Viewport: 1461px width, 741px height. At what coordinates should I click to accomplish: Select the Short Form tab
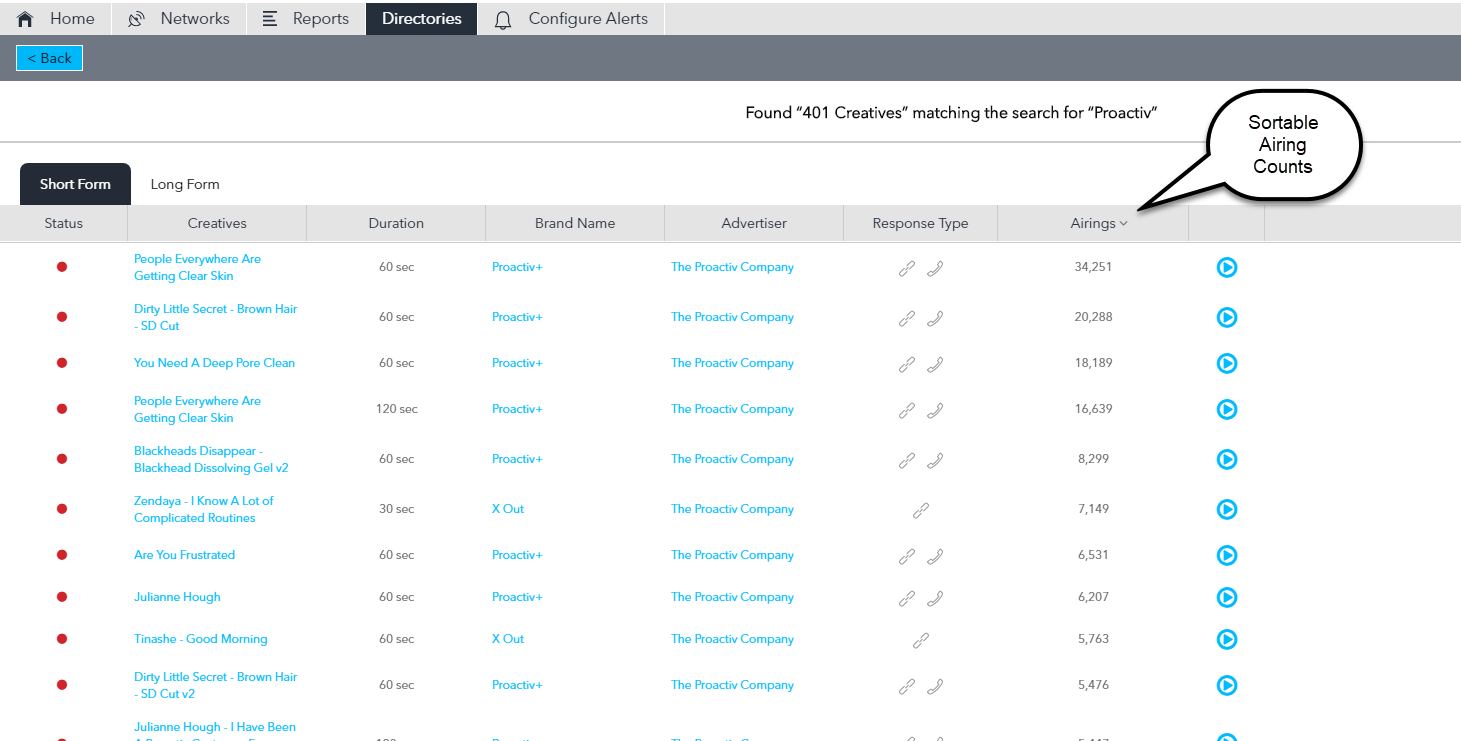[75, 184]
